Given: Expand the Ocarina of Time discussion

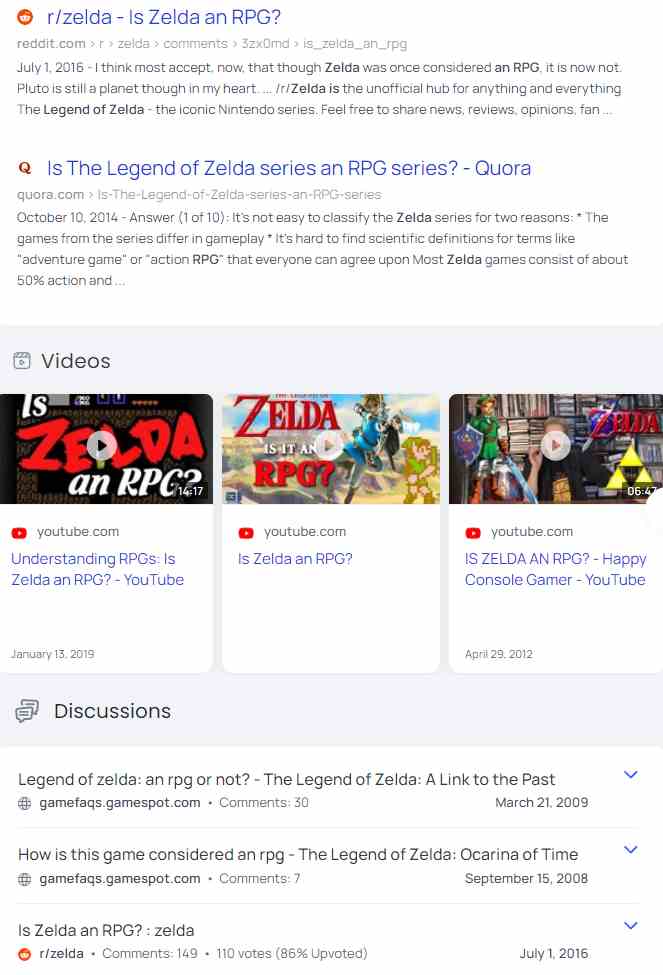Looking at the screenshot, I should pos(631,850).
